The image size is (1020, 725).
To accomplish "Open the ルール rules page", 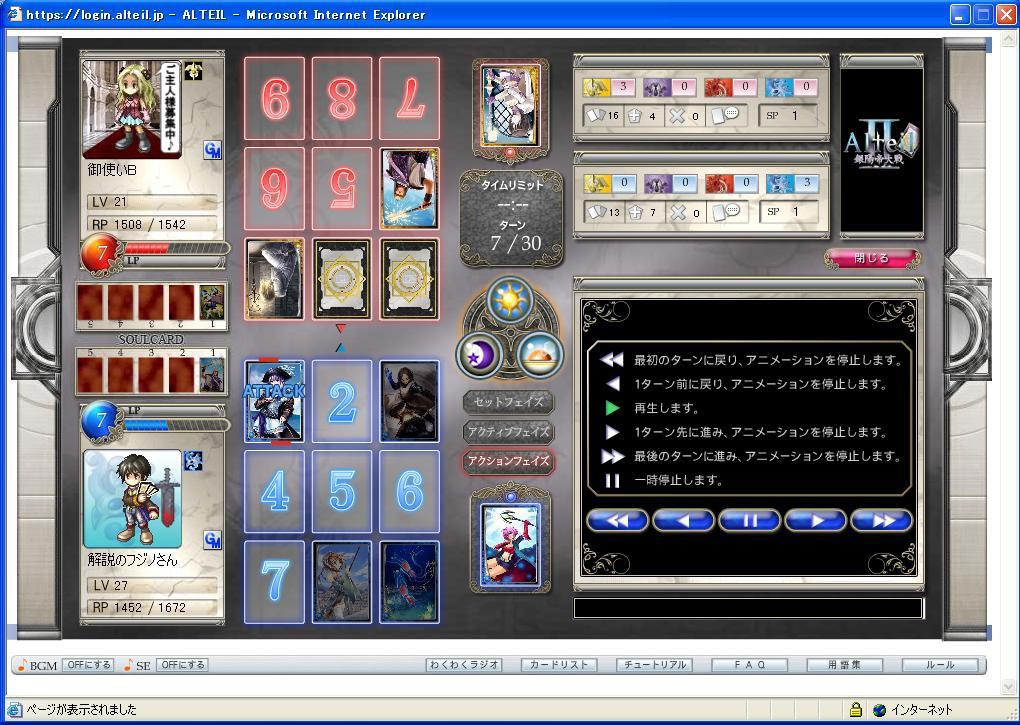I will (939, 665).
